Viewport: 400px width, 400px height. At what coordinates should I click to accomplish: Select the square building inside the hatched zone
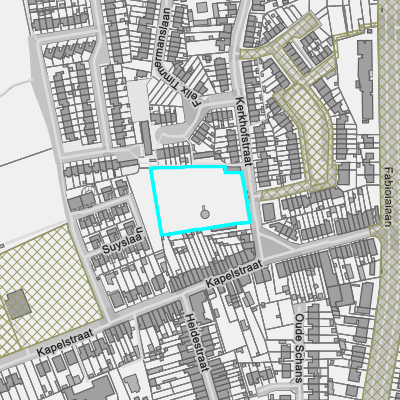point(17,304)
